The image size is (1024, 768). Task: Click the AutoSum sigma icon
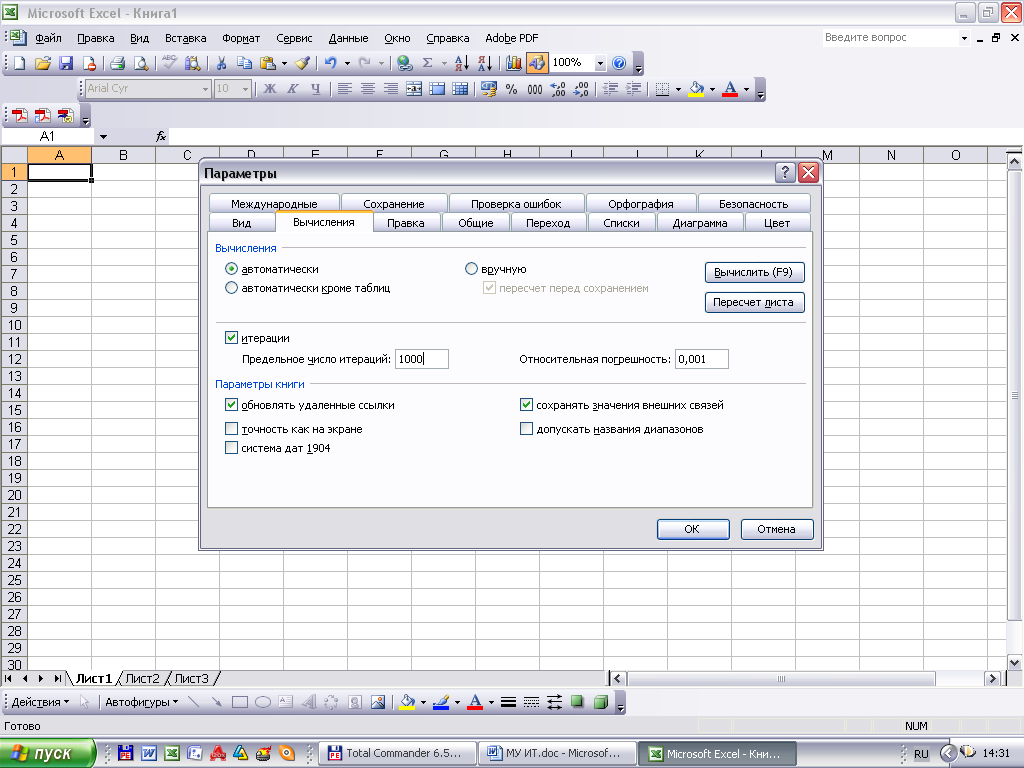pyautogui.click(x=428, y=63)
